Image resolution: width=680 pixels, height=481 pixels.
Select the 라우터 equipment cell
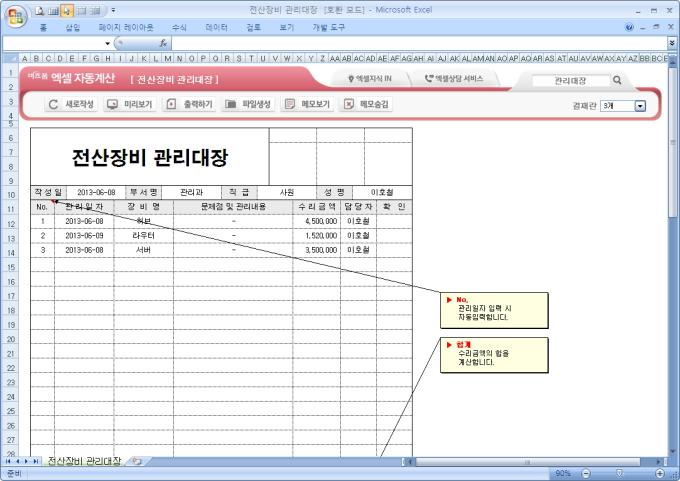coord(144,236)
